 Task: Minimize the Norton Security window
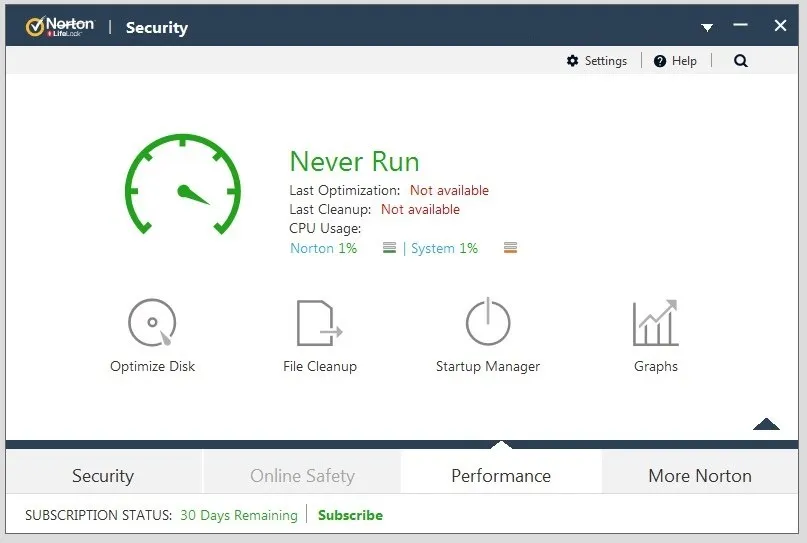click(x=740, y=24)
